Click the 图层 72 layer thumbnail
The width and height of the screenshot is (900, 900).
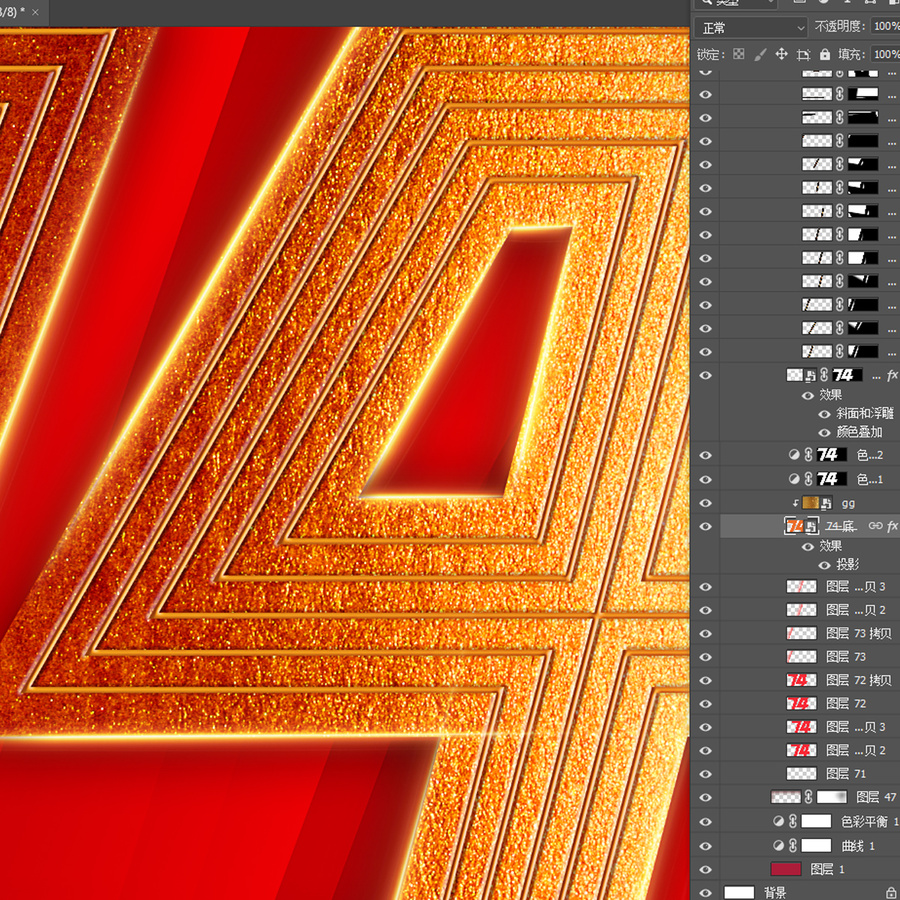801,703
